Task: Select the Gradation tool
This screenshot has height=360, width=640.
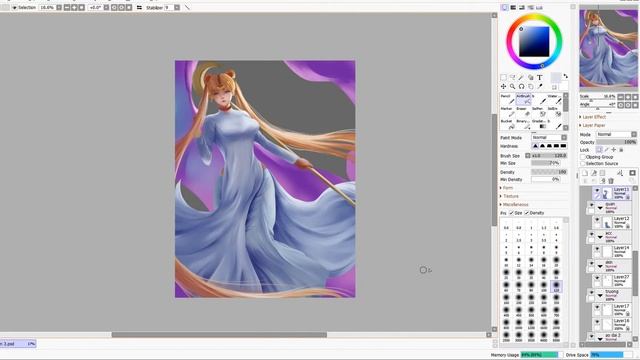Action: (539, 124)
